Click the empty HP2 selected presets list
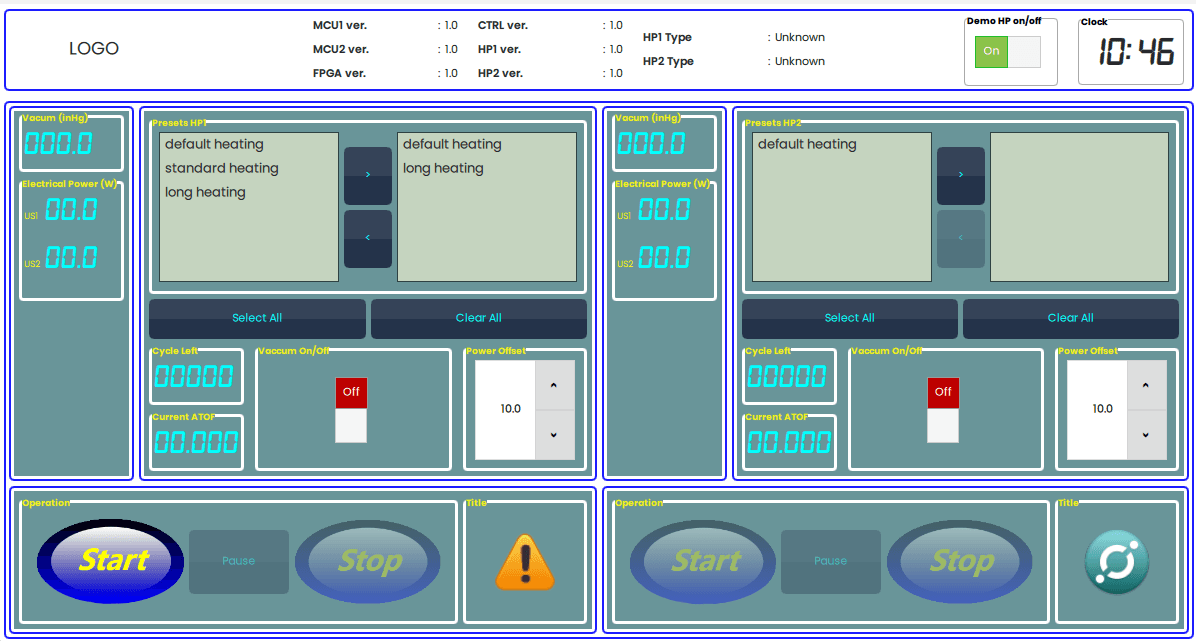This screenshot has width=1196, height=641. pyautogui.click(x=1079, y=207)
